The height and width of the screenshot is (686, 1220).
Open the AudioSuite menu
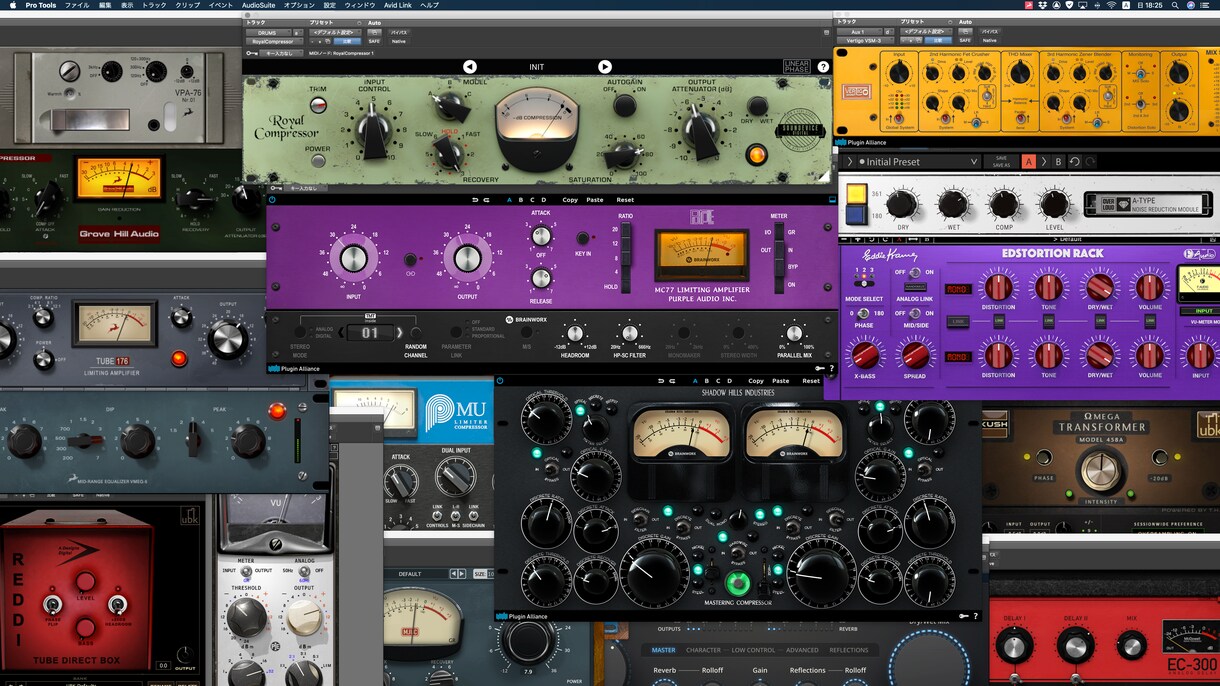pos(258,5)
